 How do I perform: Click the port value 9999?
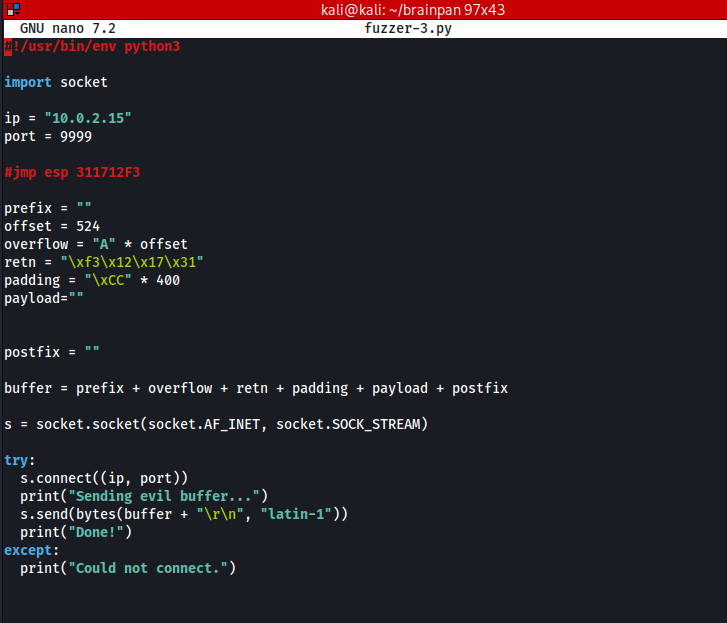tap(76, 136)
